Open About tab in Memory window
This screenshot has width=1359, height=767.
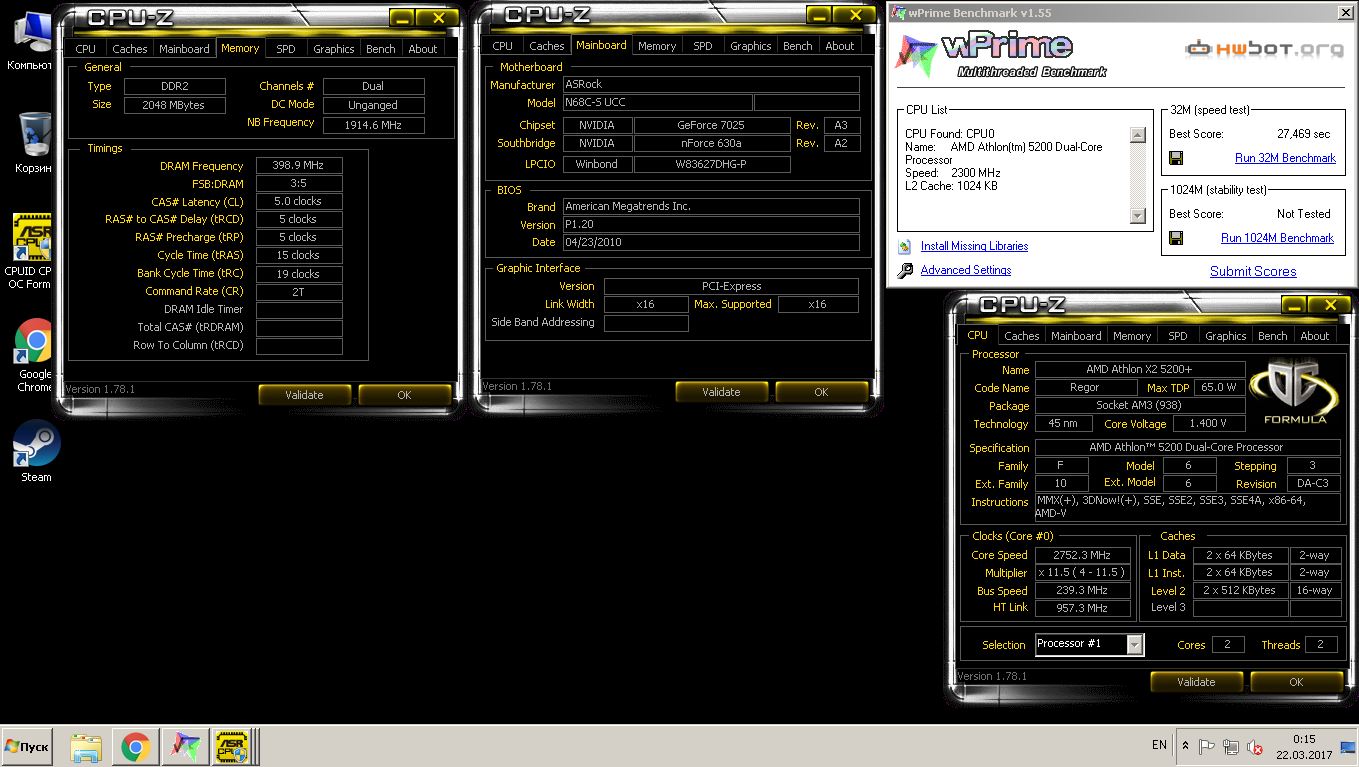423,49
